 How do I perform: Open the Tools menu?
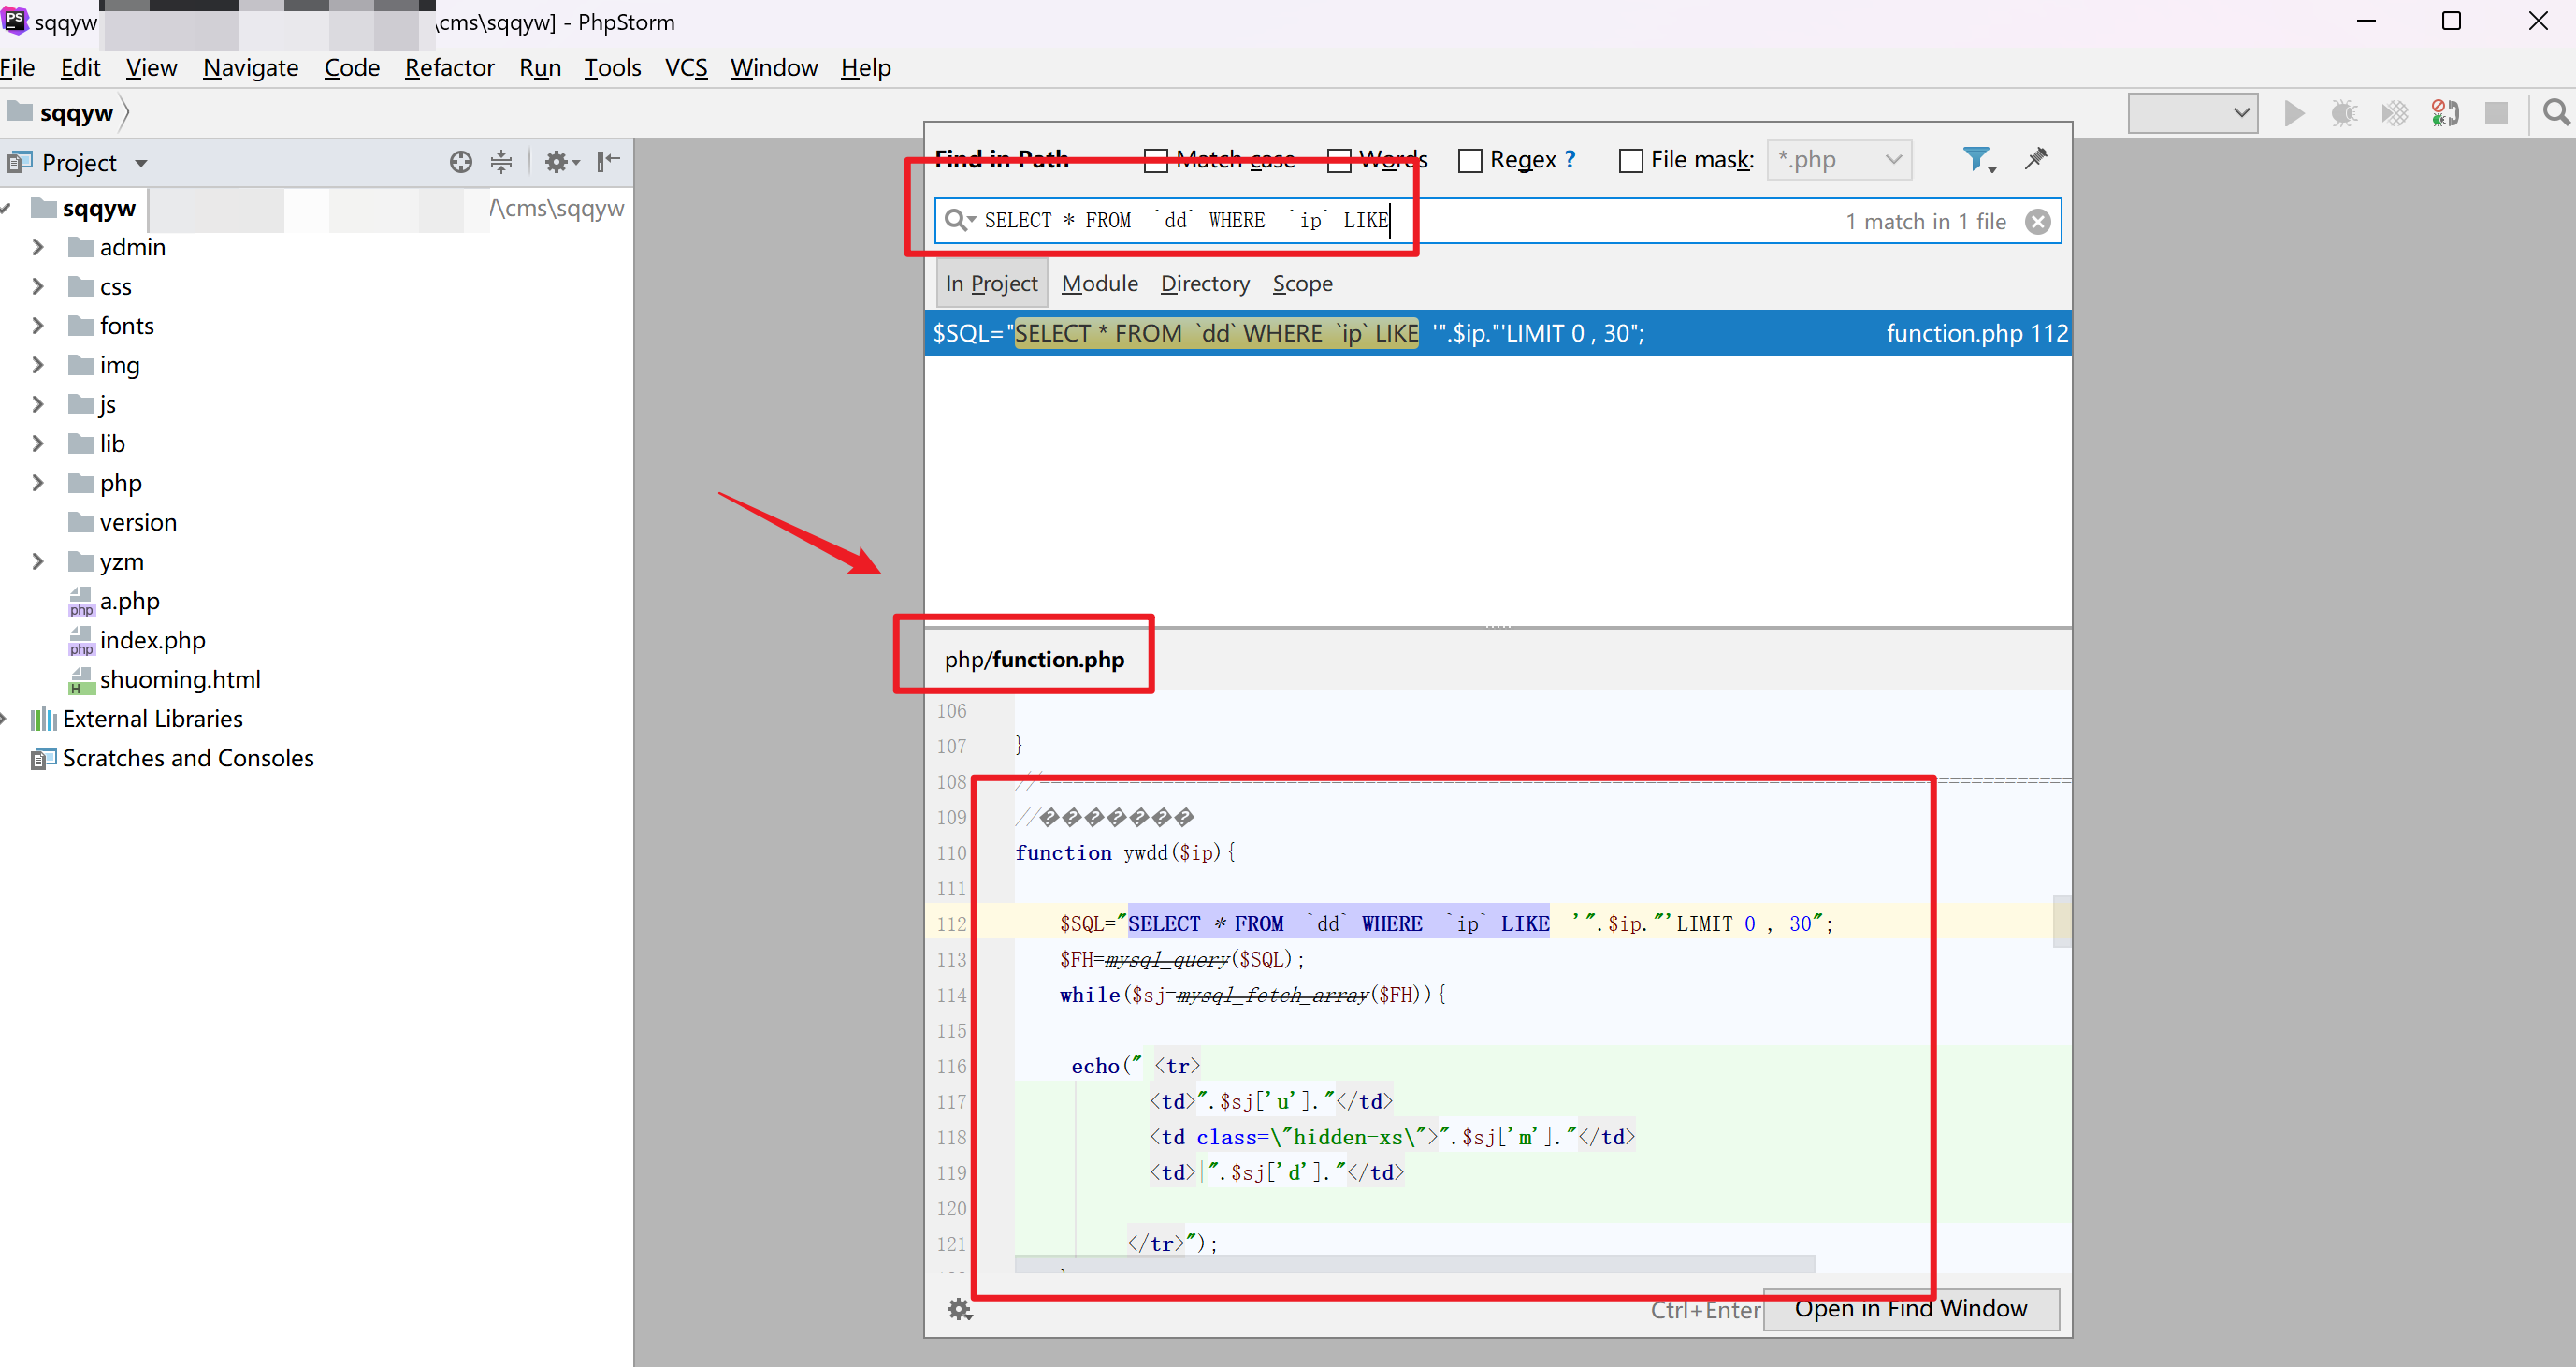(x=612, y=68)
